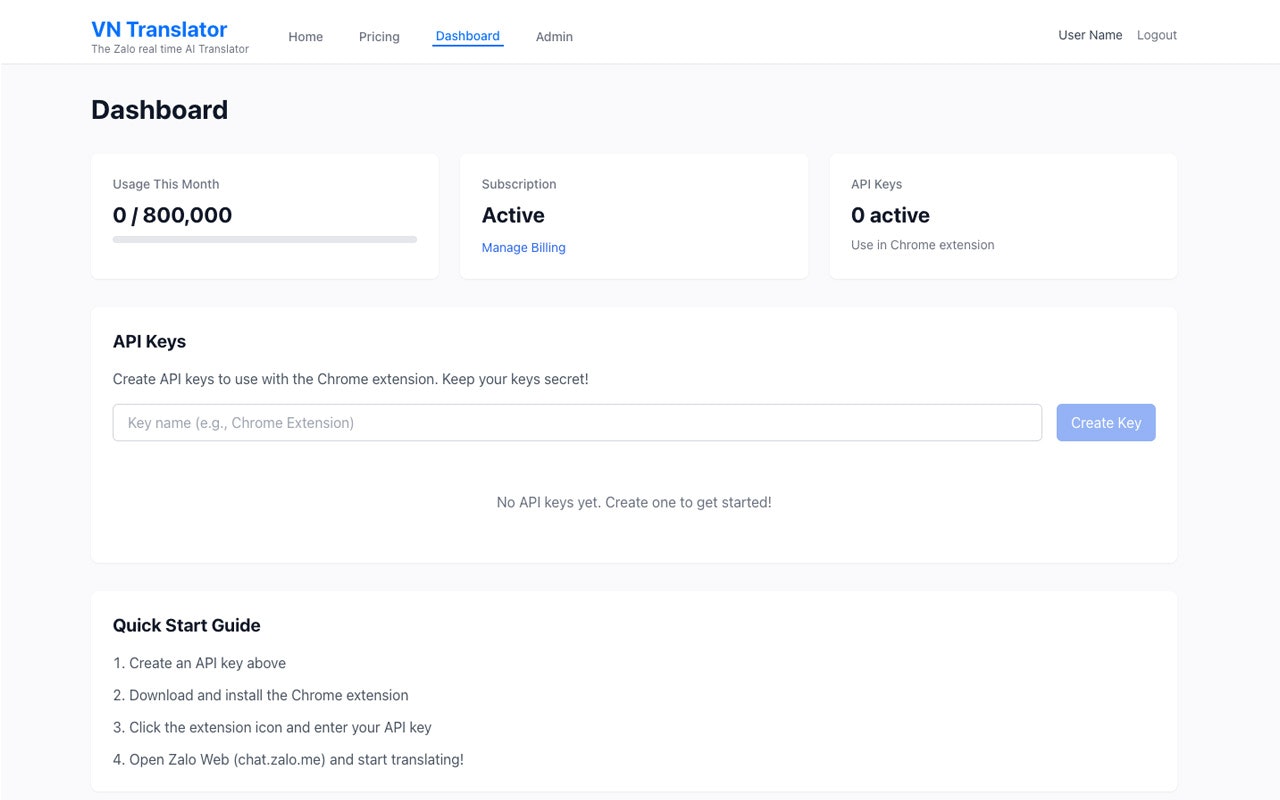Switch to the Dashboard tab
Screen dimensions: 1280x800
(x=467, y=36)
